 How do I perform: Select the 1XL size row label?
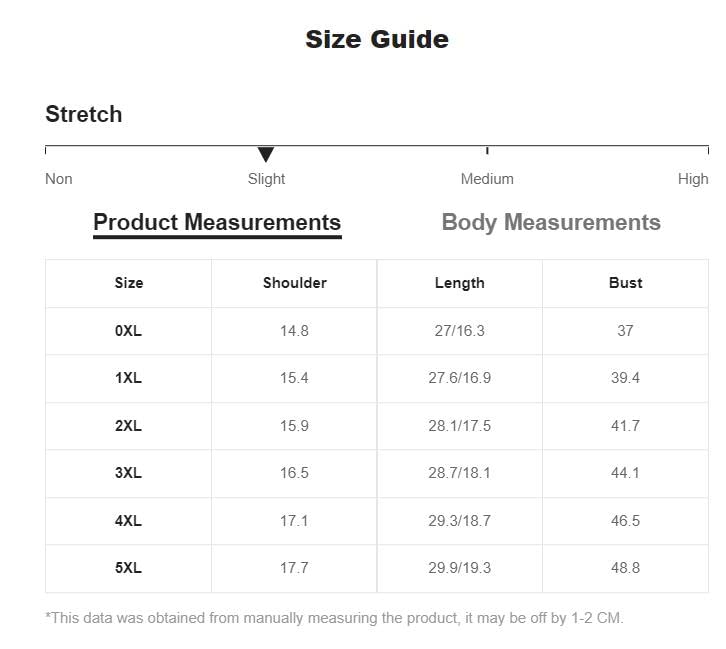[128, 378]
